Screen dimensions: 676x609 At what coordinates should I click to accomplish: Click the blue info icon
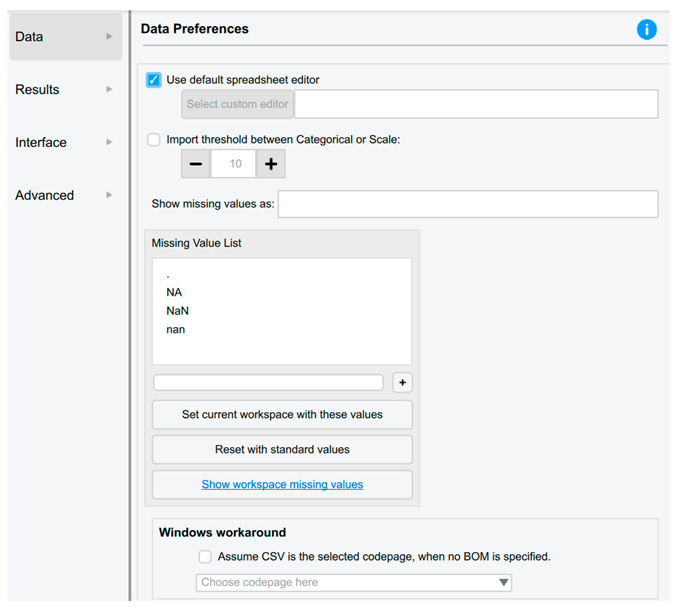click(x=646, y=30)
